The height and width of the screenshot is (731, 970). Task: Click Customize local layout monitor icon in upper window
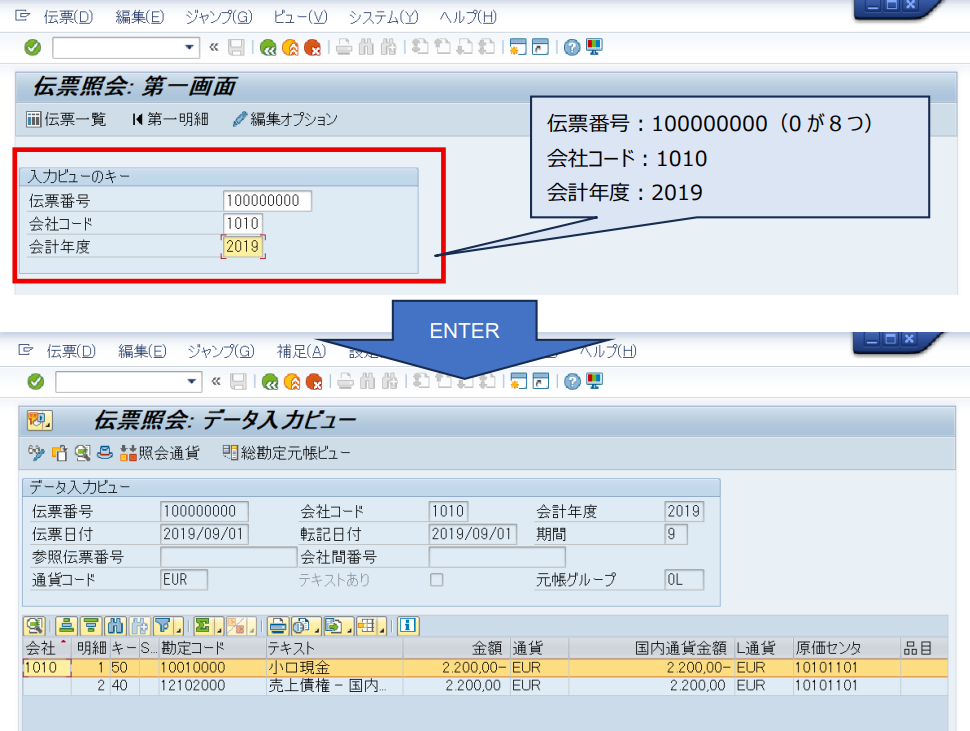pyautogui.click(x=594, y=47)
